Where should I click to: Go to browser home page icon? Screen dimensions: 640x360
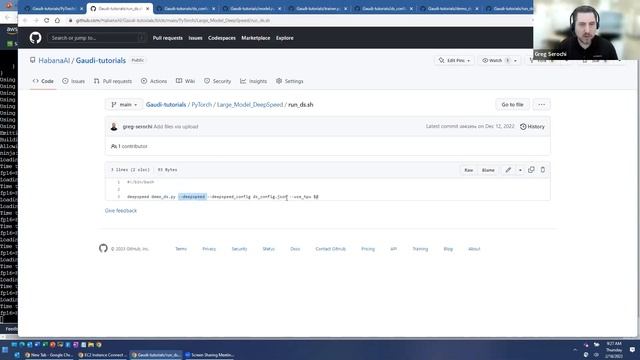coord(57,20)
